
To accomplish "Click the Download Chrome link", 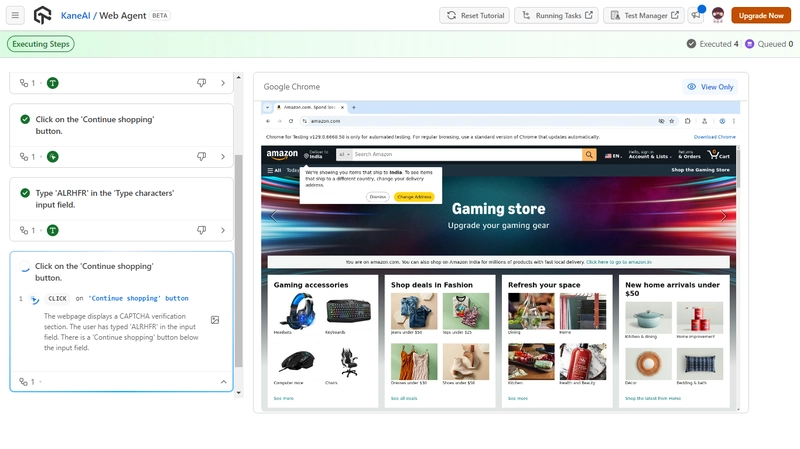I will point(714,137).
